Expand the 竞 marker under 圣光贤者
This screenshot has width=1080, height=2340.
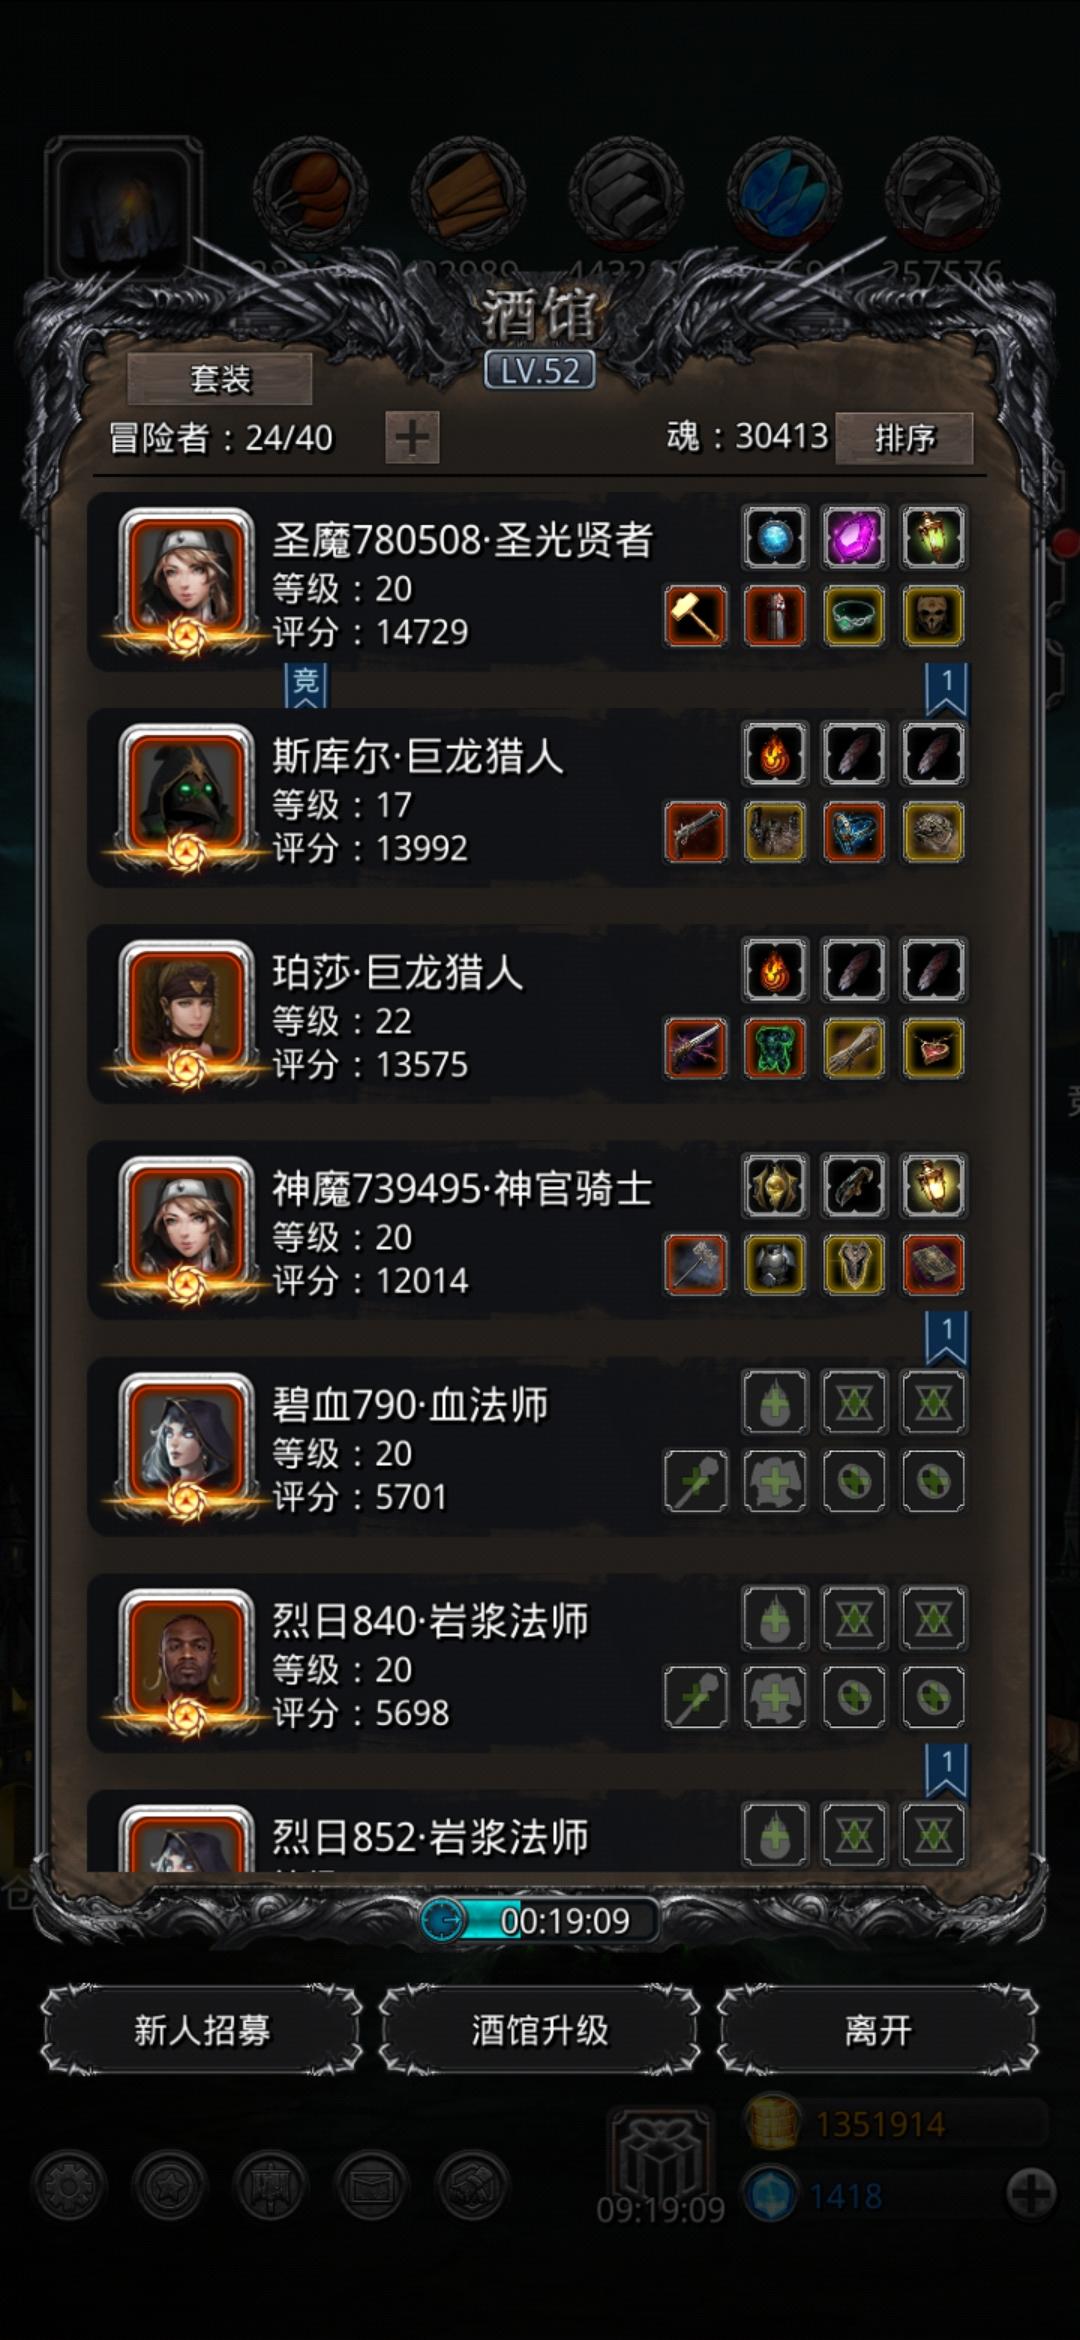(x=306, y=685)
